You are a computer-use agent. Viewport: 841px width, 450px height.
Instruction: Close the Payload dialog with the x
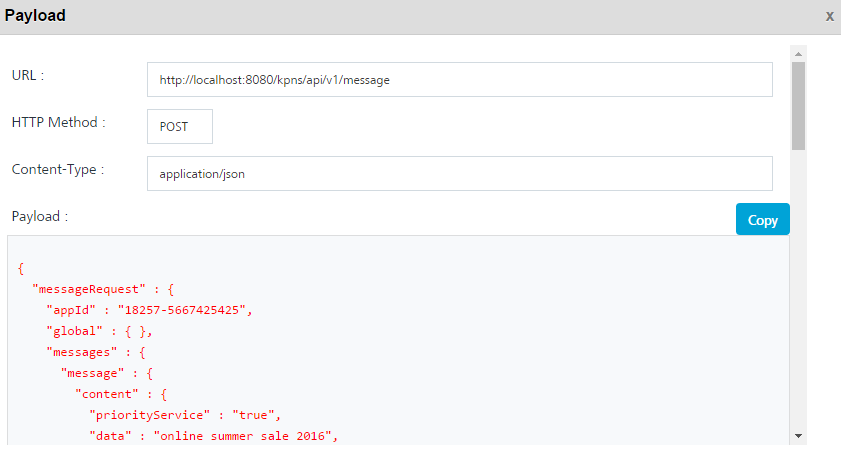tap(829, 17)
